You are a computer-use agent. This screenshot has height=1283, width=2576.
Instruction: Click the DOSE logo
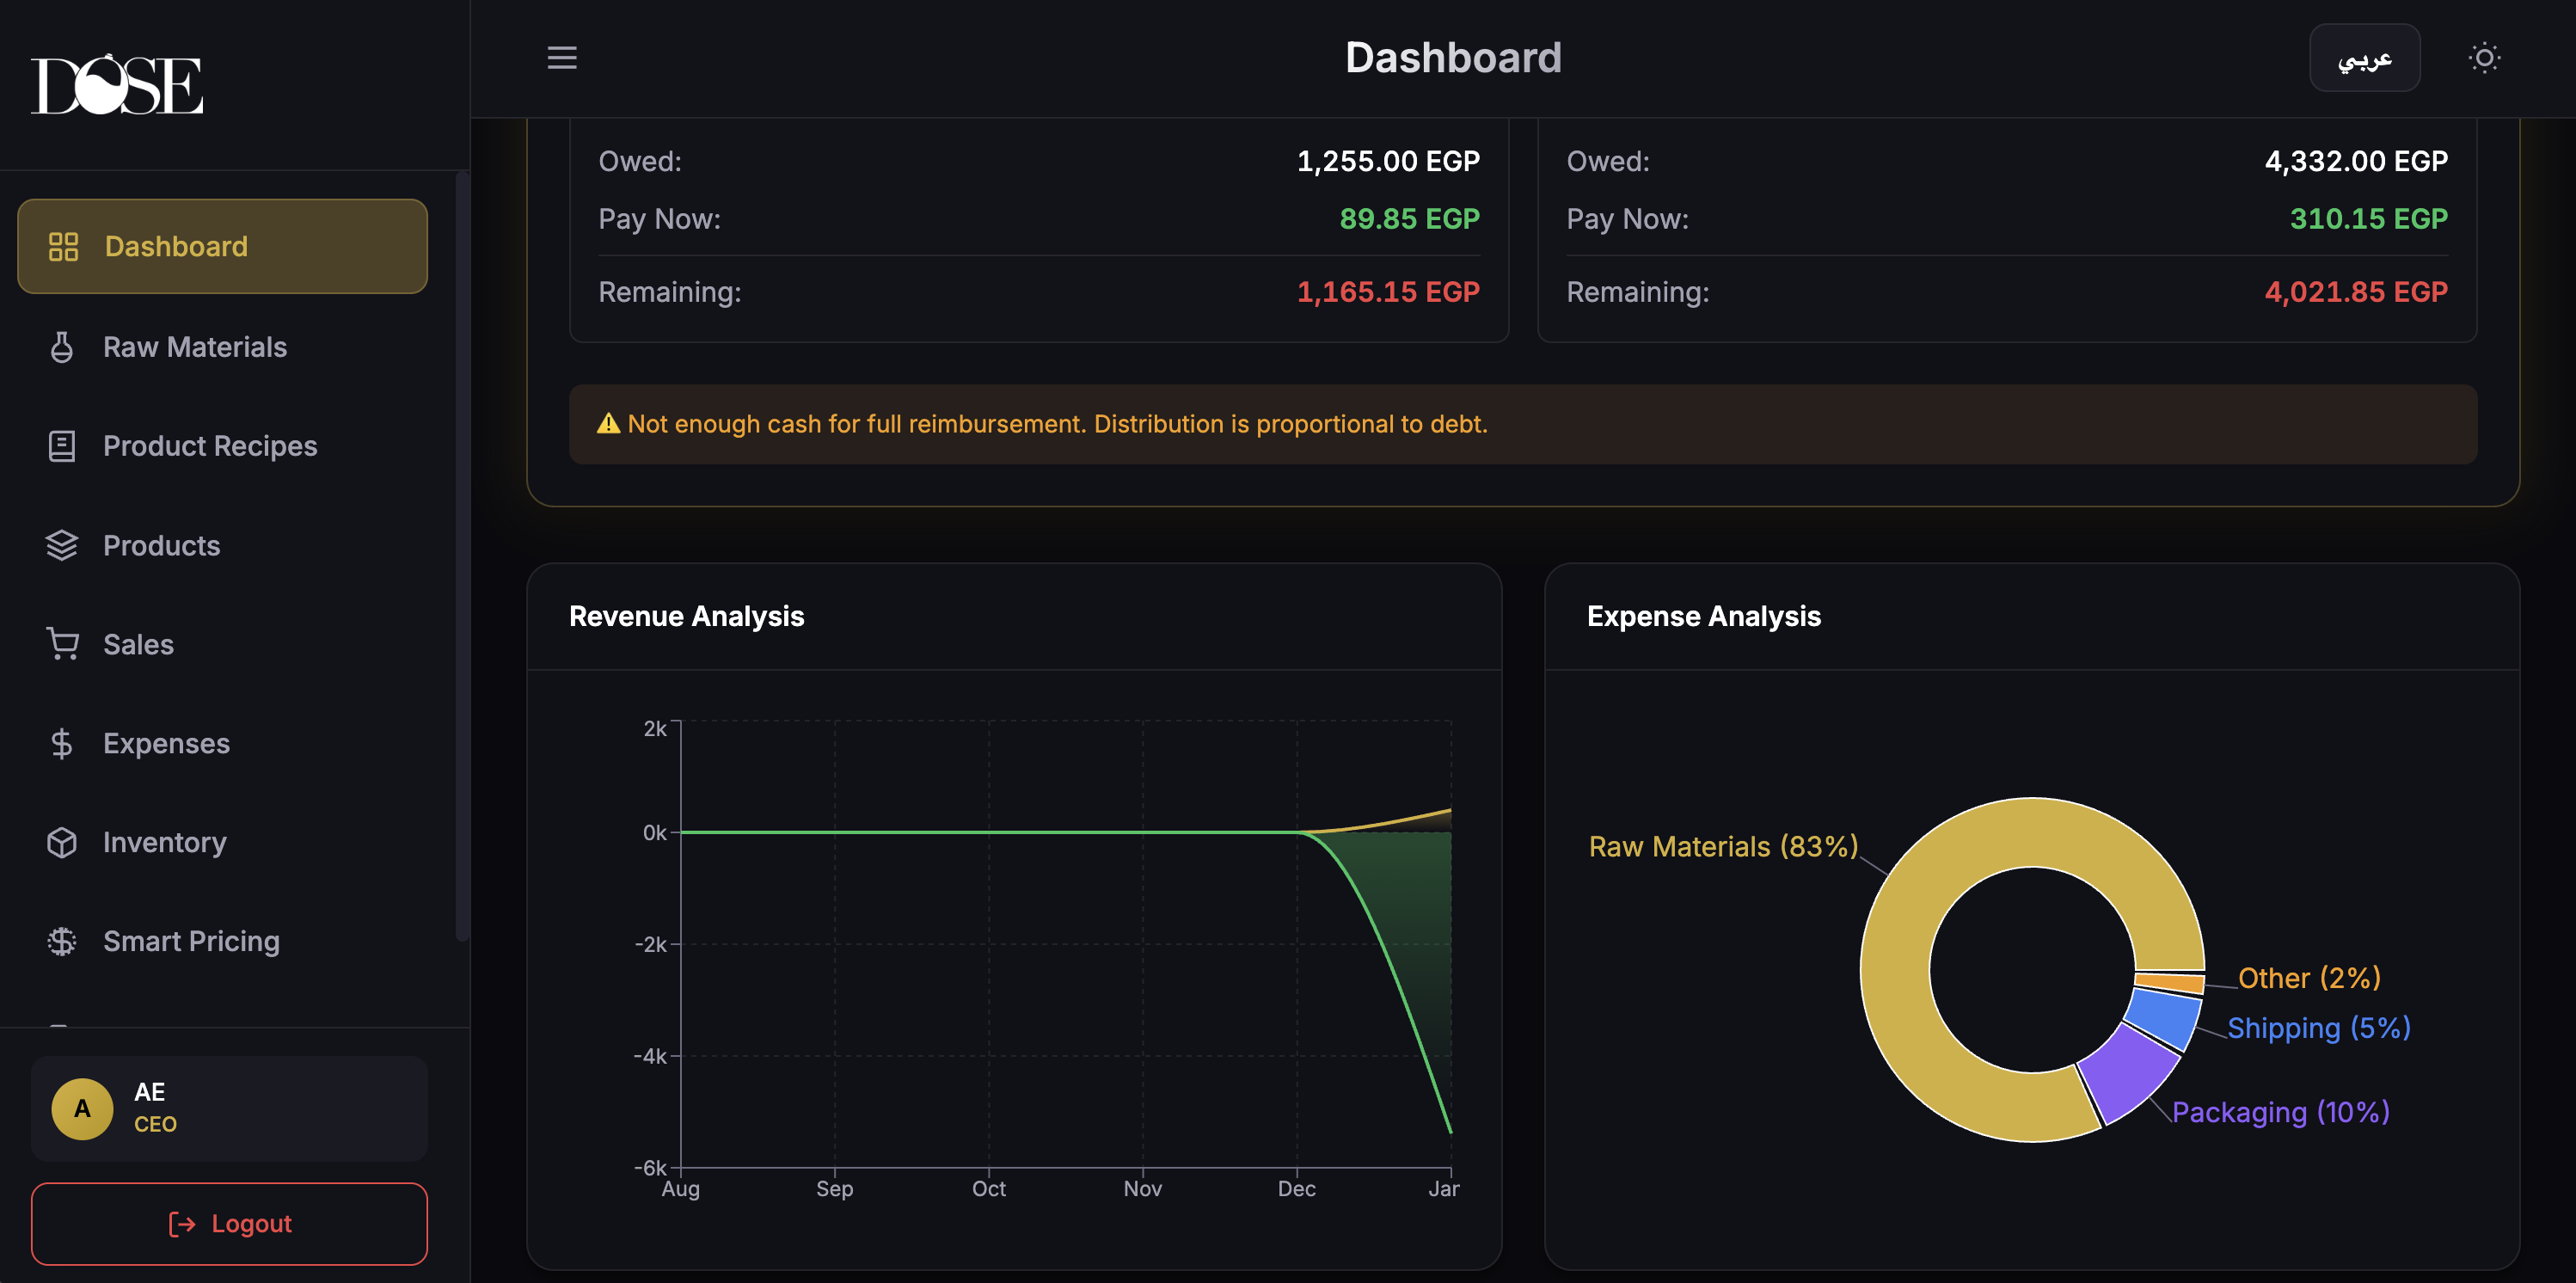tap(117, 84)
